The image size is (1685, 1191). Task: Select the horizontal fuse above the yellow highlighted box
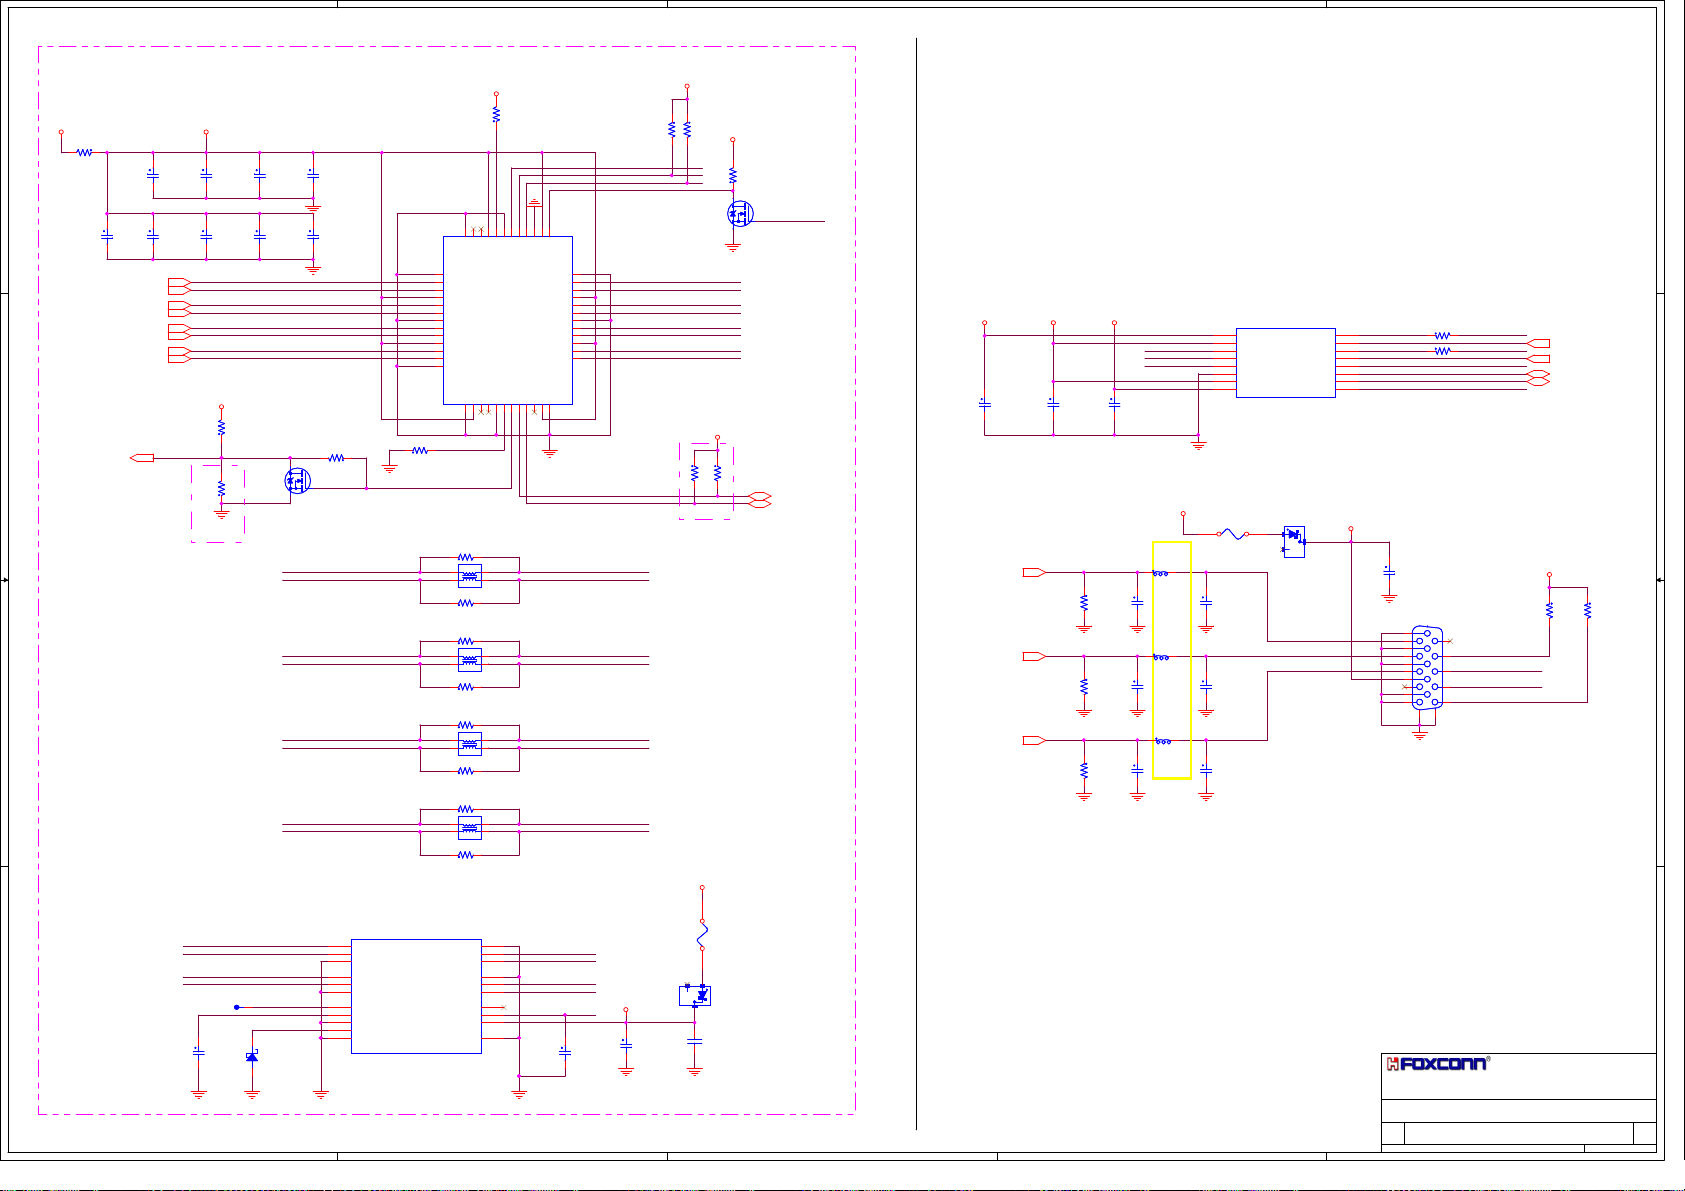point(1234,535)
